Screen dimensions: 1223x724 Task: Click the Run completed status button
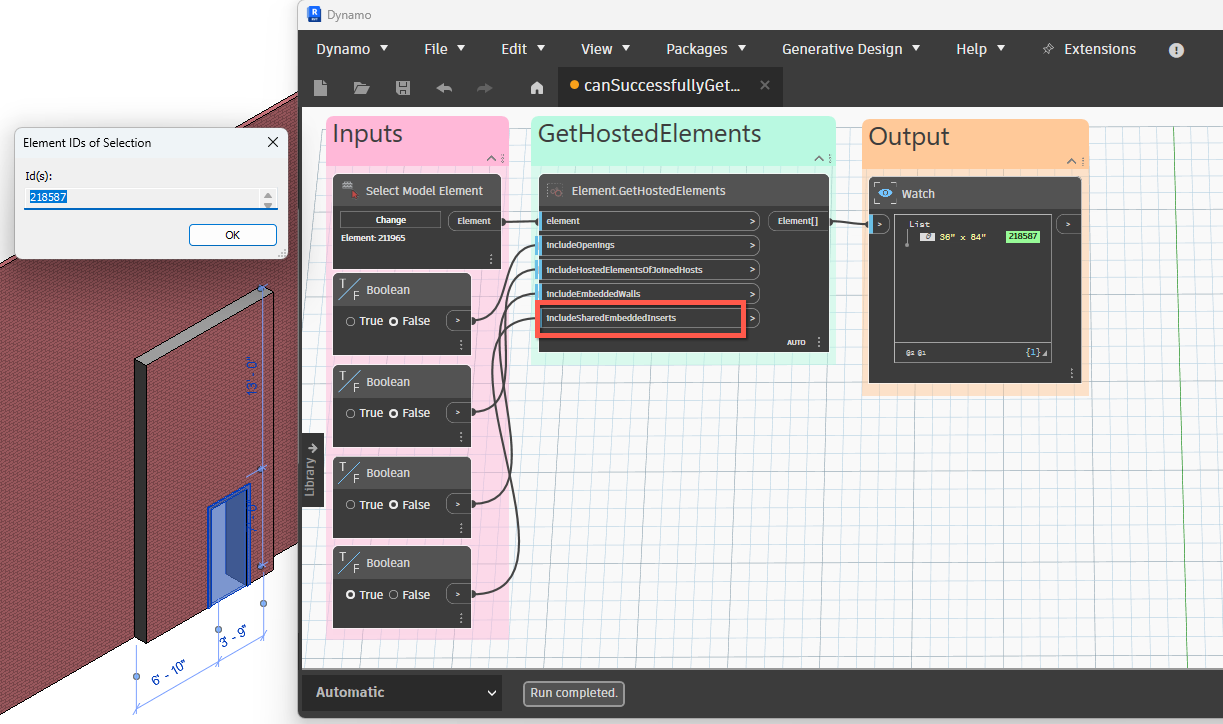coord(574,692)
